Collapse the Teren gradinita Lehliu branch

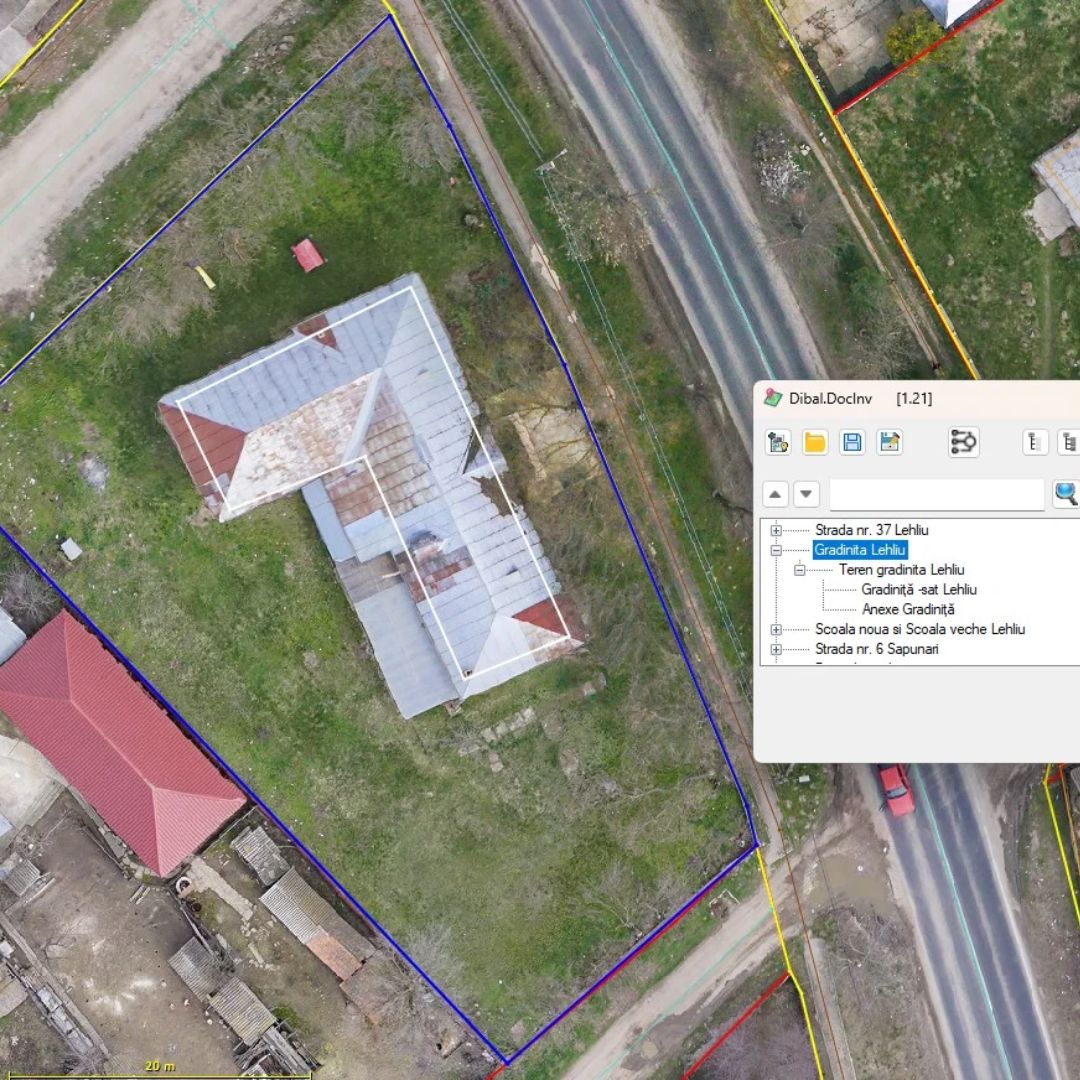coord(800,570)
